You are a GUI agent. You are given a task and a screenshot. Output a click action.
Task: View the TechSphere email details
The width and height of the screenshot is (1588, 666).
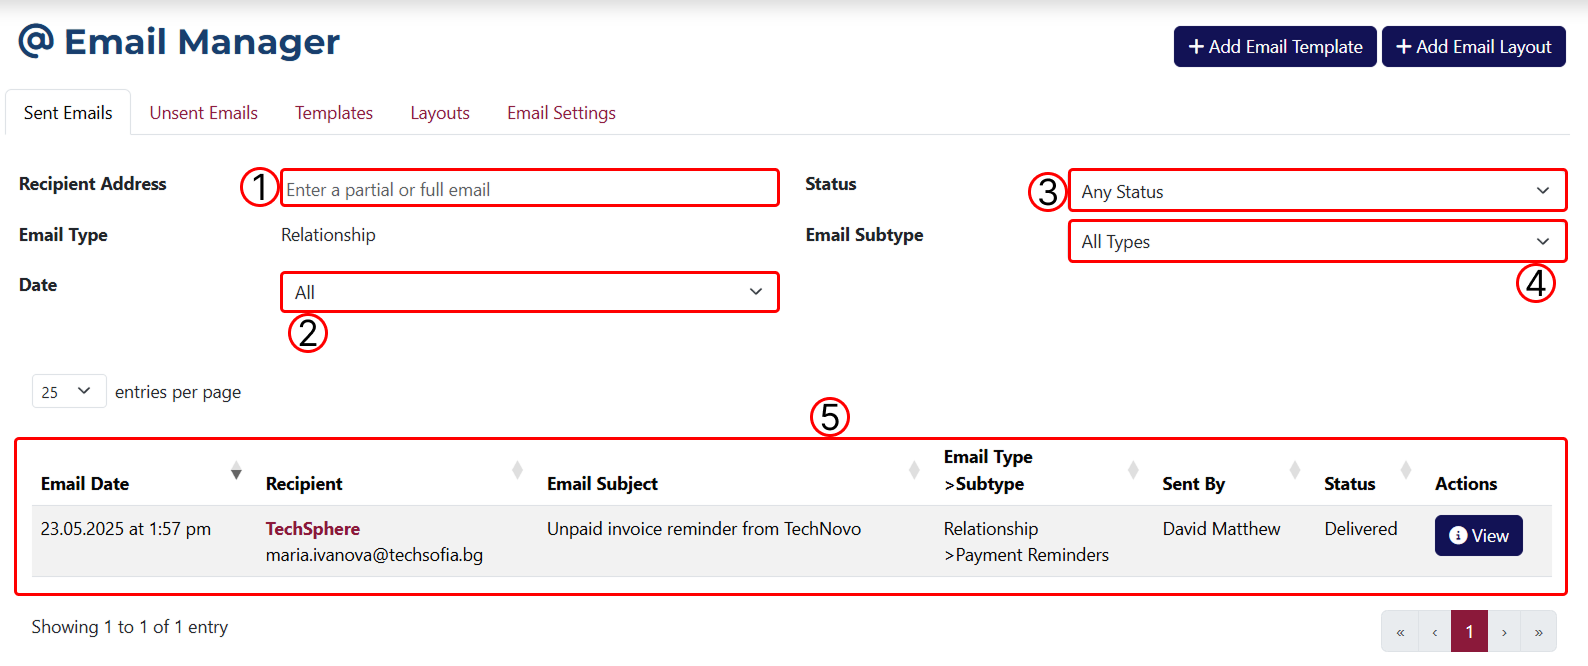point(1478,536)
